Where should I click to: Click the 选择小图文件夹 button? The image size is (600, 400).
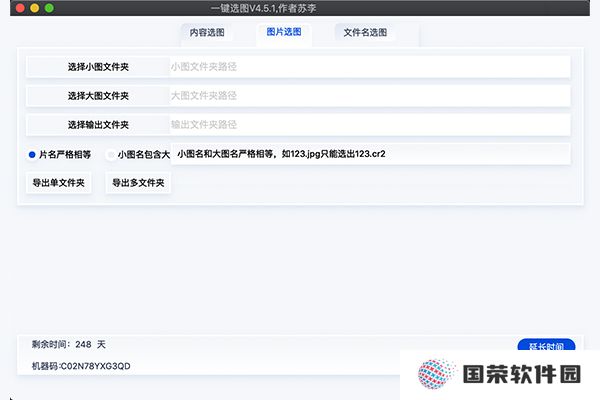coord(98,67)
